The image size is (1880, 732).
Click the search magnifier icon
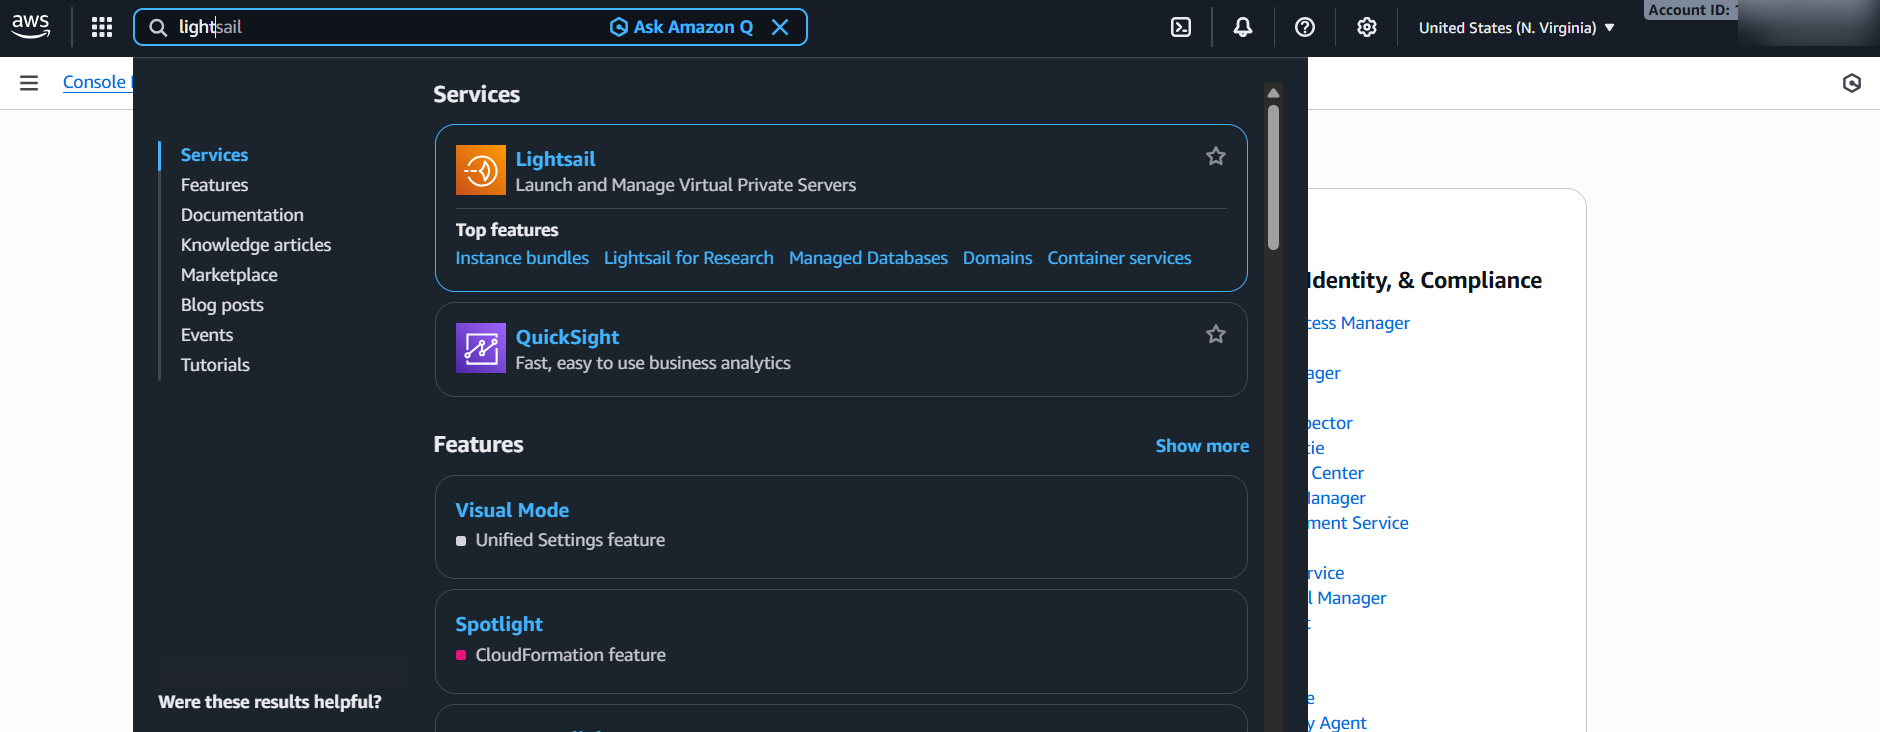[158, 27]
